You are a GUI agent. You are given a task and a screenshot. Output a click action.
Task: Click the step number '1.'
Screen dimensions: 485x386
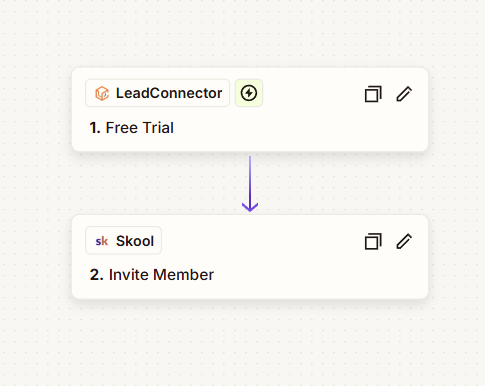pyautogui.click(x=95, y=128)
